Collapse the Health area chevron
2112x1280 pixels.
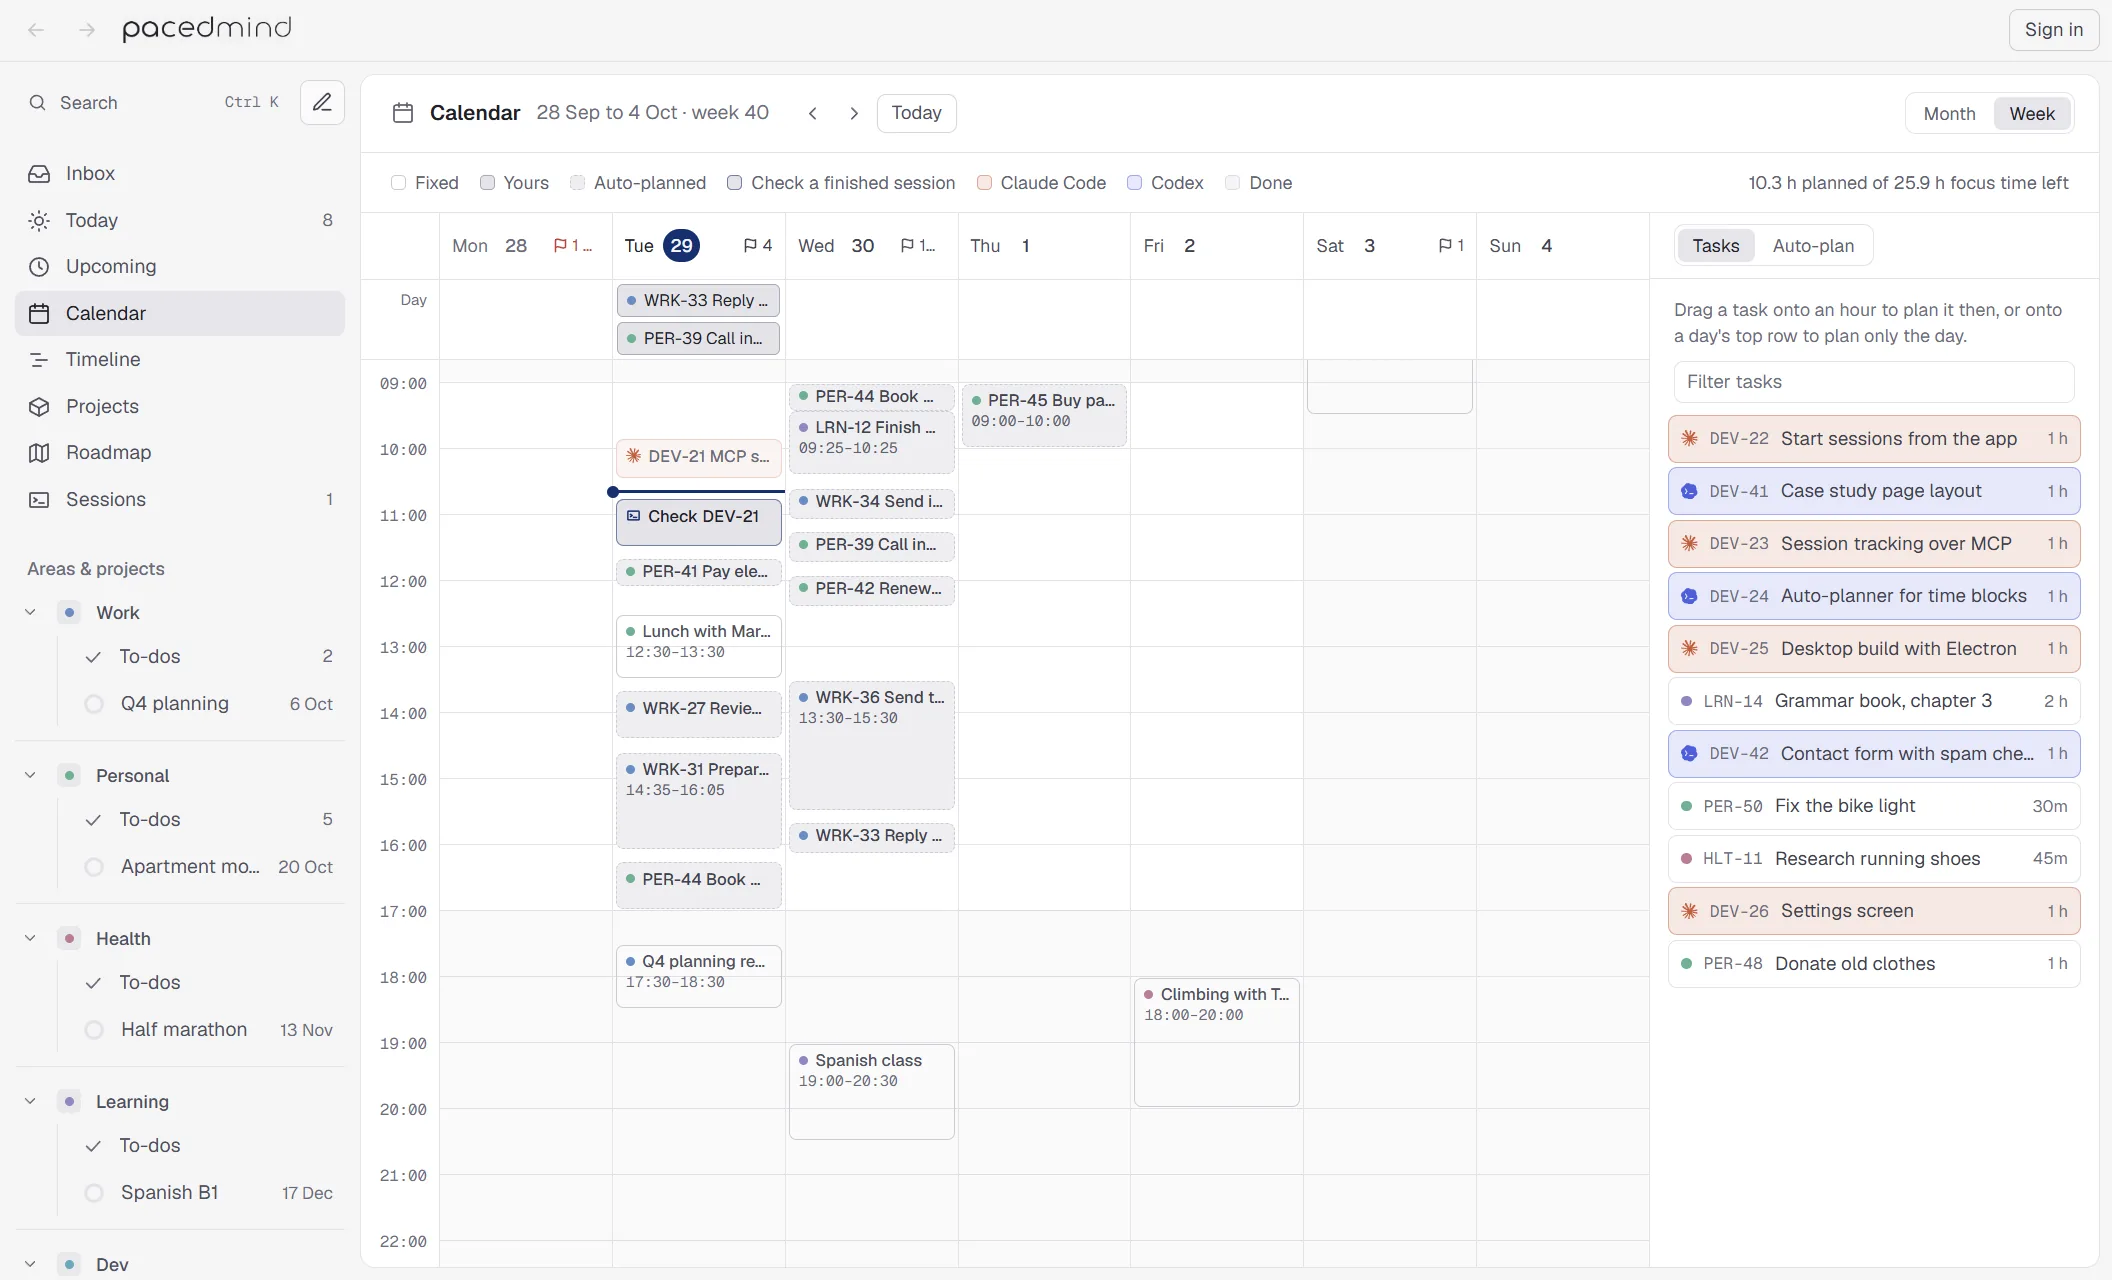tap(30, 939)
